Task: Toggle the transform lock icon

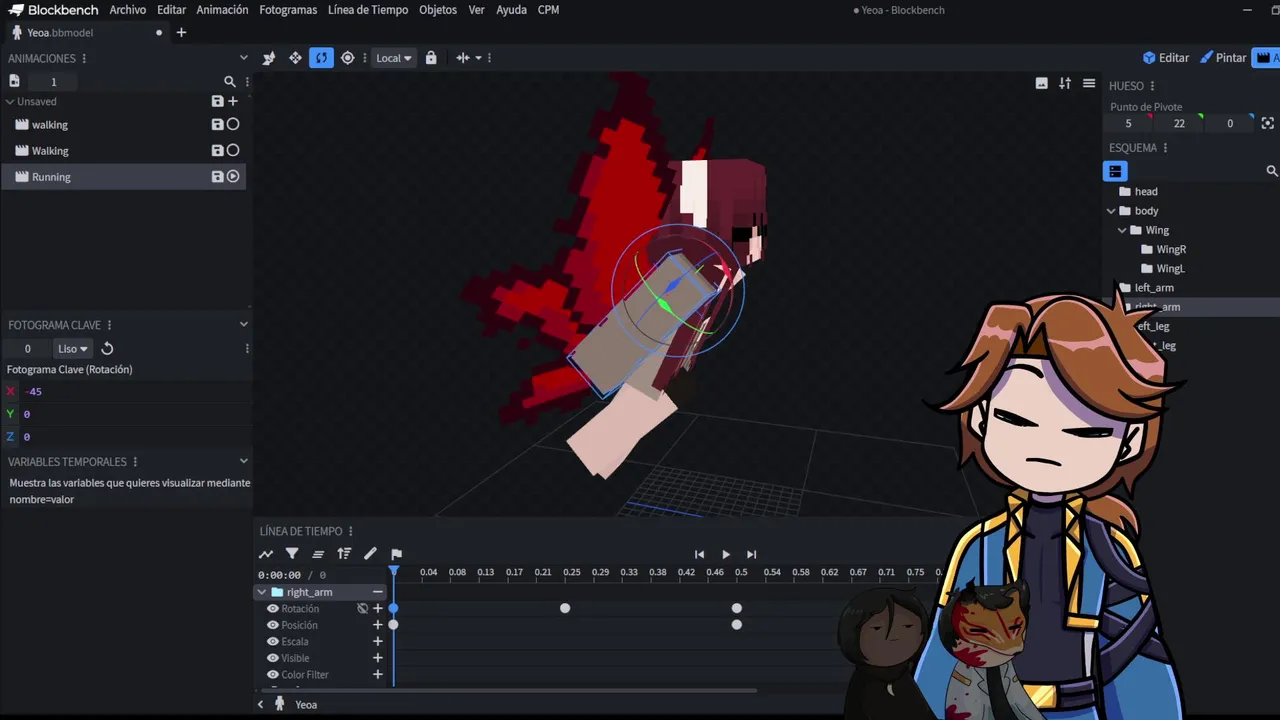Action: point(431,58)
